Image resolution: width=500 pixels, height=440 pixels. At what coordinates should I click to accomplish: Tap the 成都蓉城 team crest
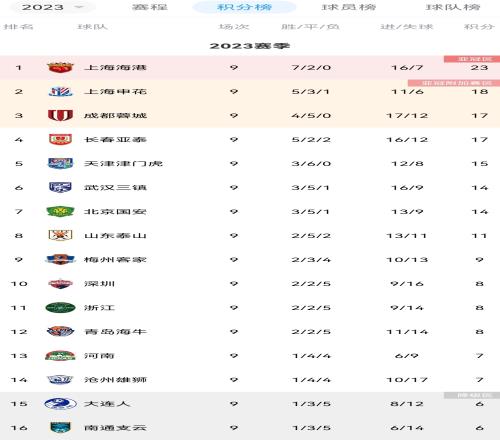pos(60,115)
